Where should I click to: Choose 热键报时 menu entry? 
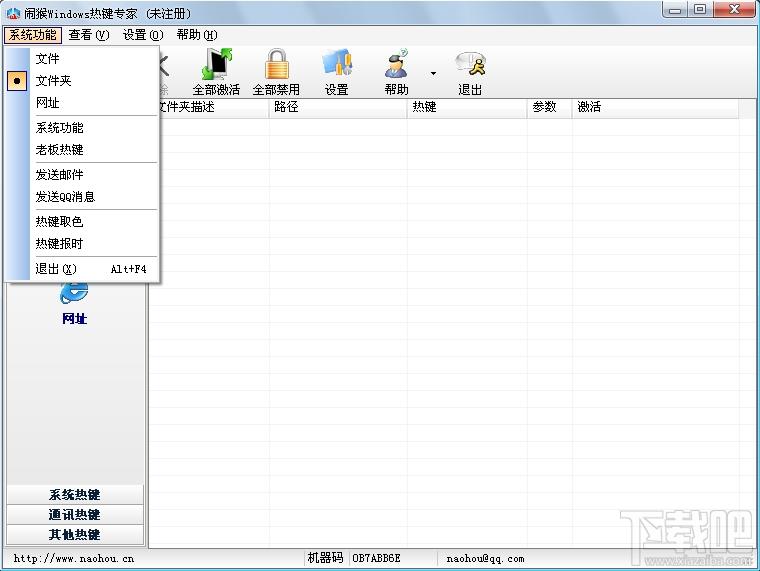coord(95,244)
